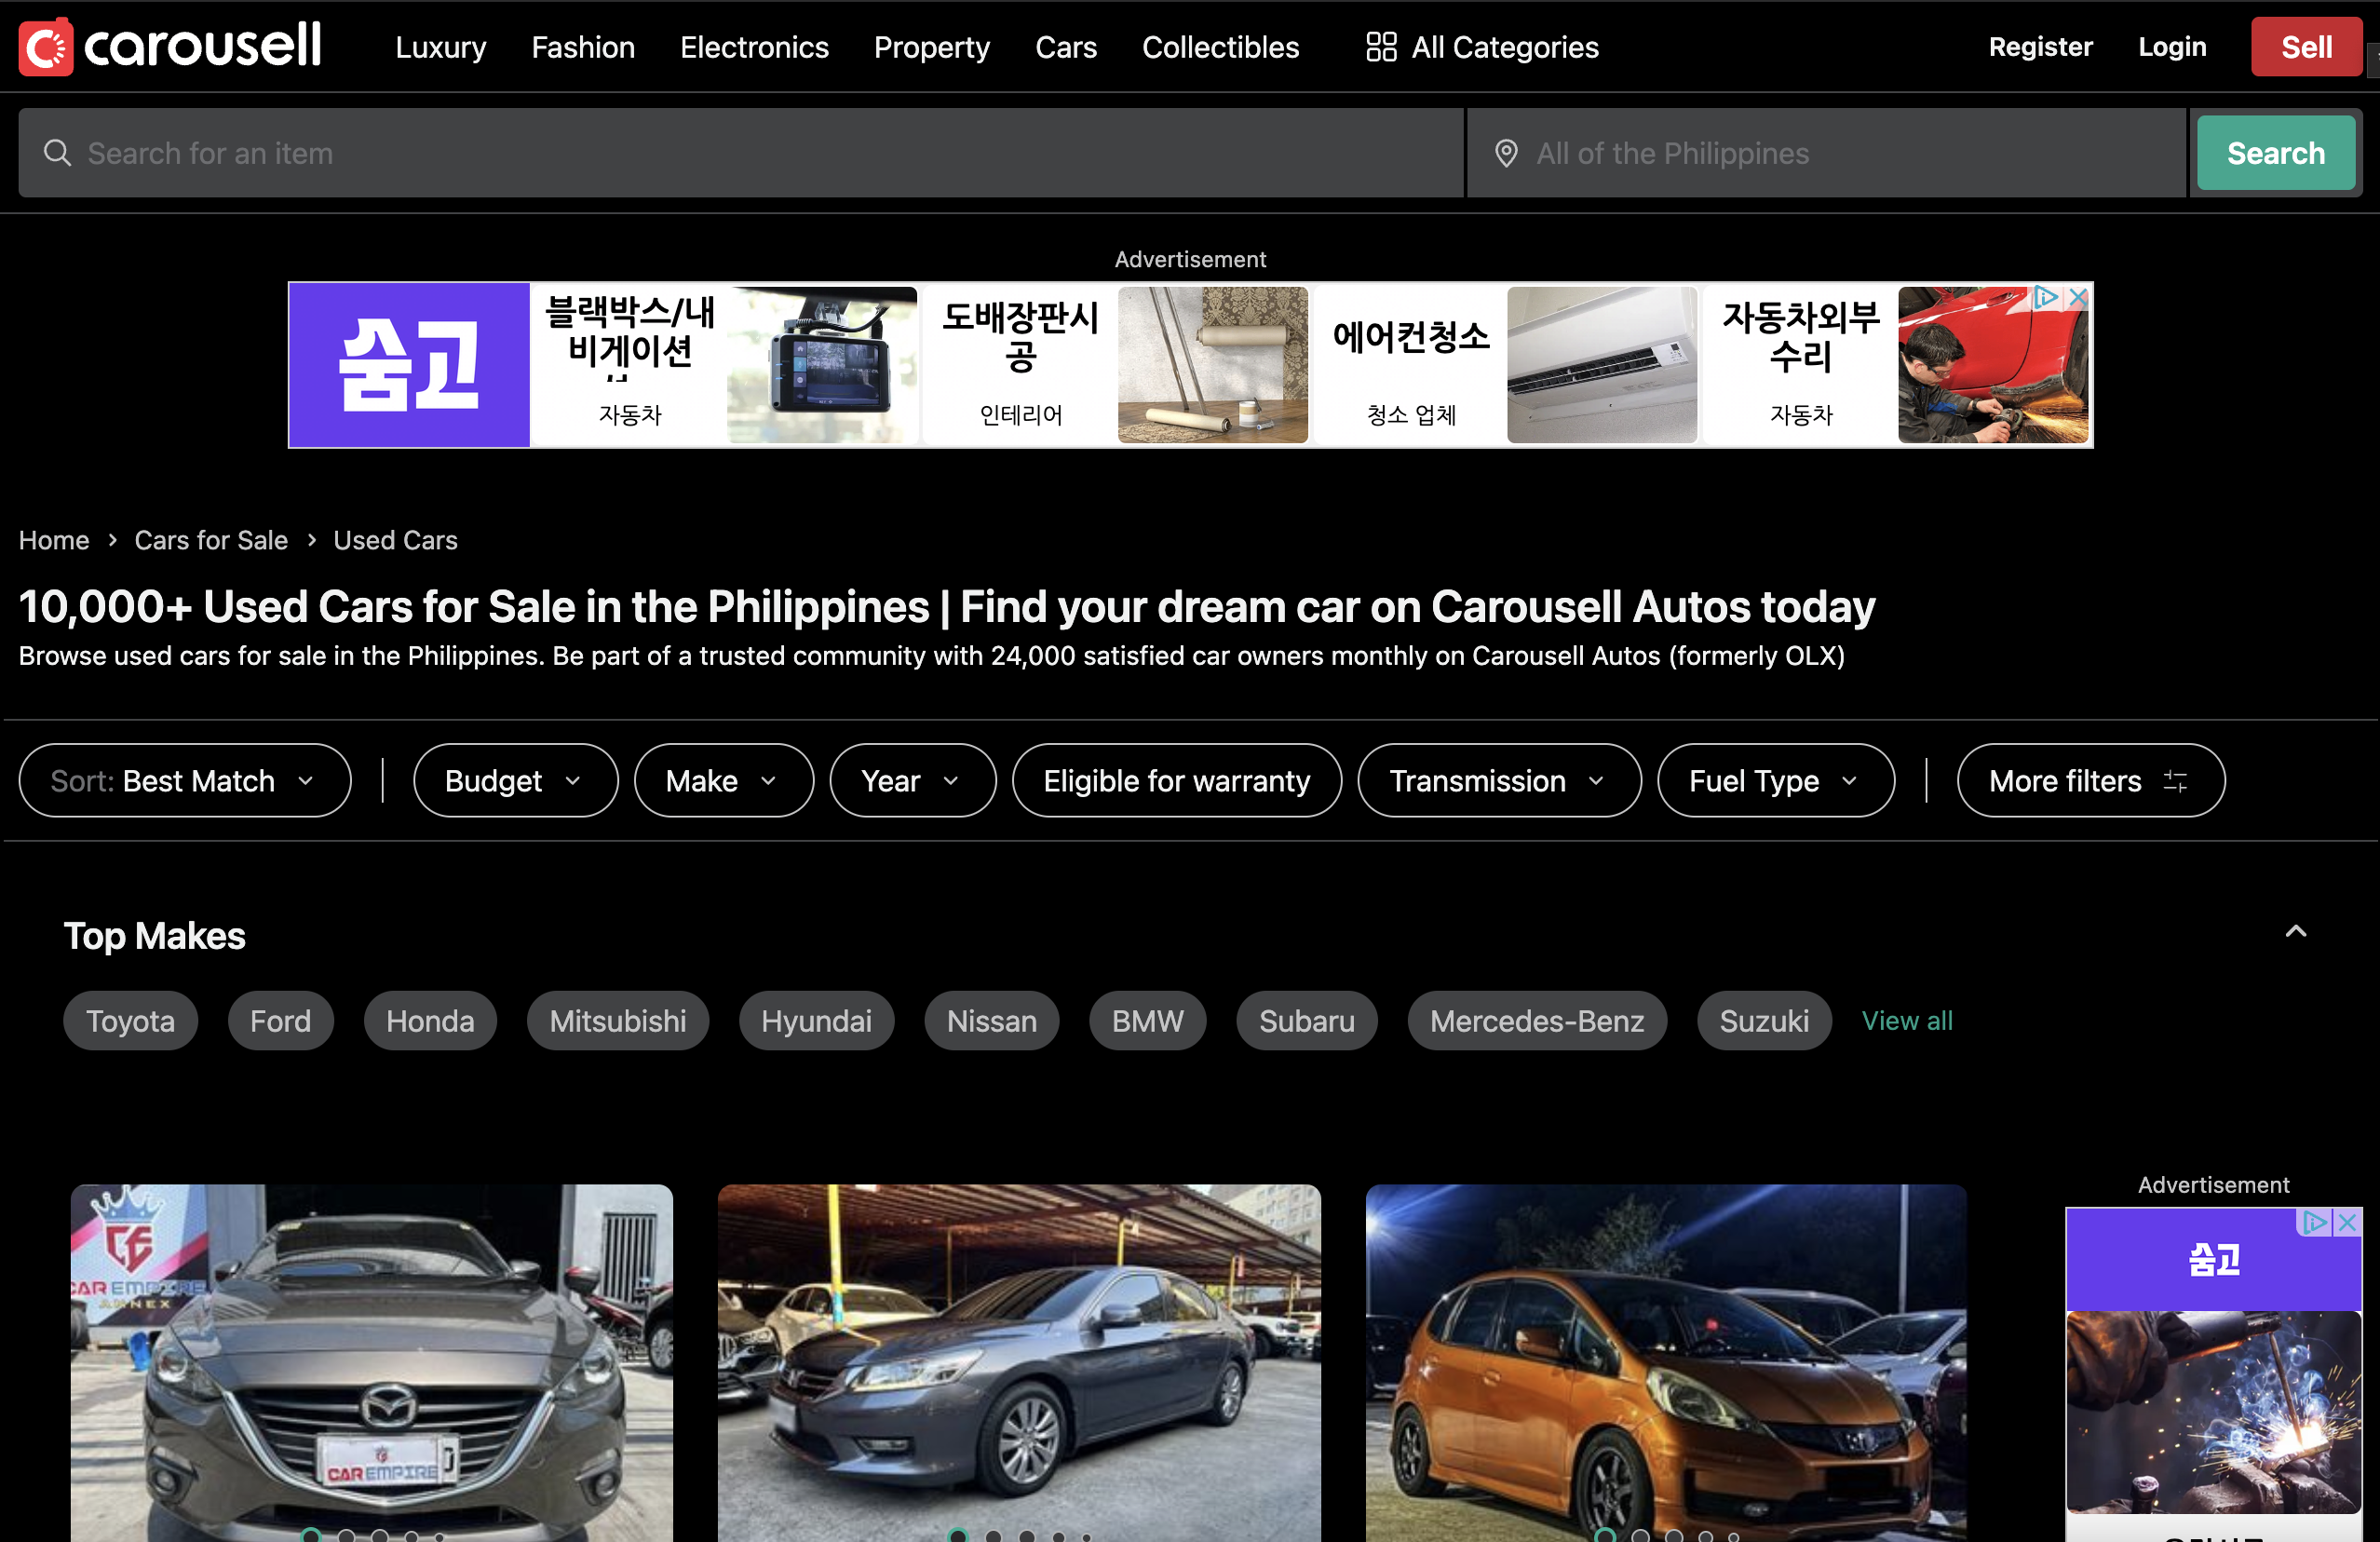The image size is (2380, 1542).
Task: Open the dark gray Honda sedan listing photo
Action: click(x=1019, y=1363)
